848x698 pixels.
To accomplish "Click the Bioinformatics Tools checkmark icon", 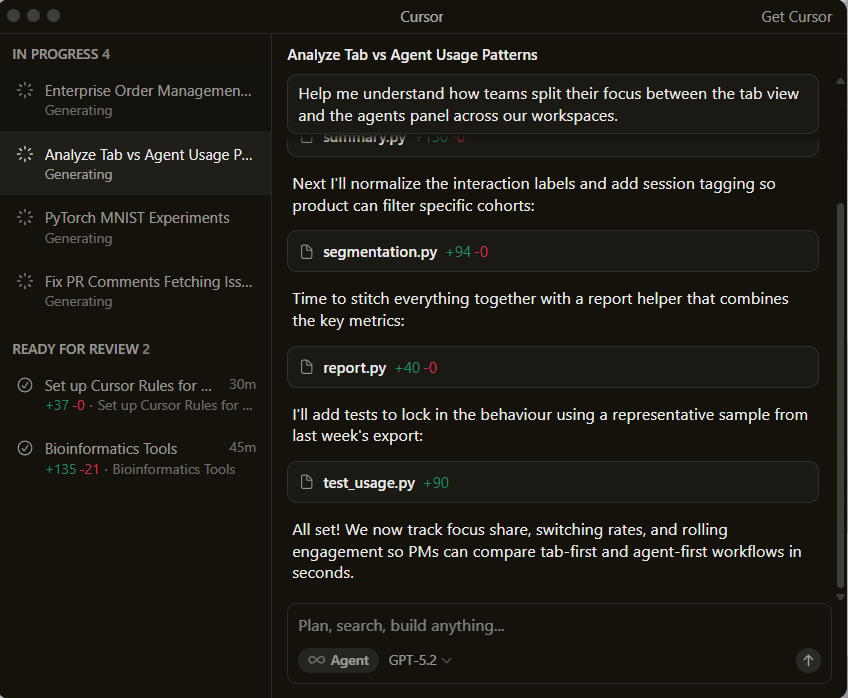I will pos(25,449).
